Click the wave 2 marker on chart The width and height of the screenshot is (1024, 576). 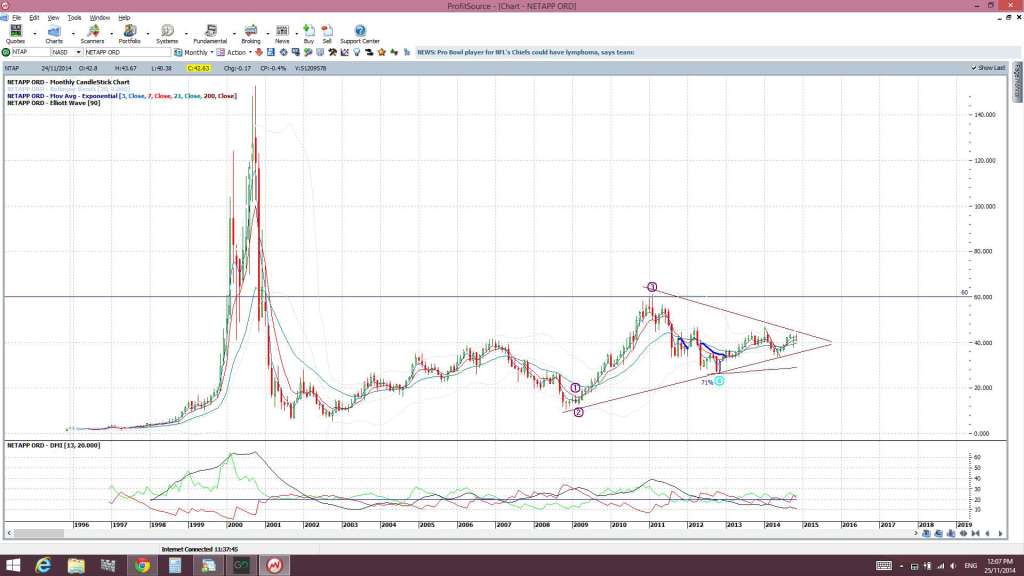coord(579,412)
